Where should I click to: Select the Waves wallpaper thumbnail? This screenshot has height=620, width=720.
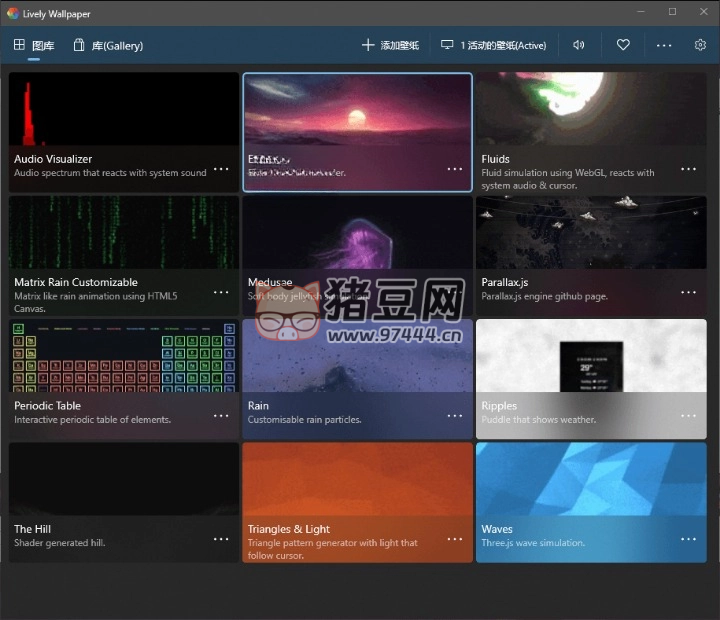click(x=591, y=479)
